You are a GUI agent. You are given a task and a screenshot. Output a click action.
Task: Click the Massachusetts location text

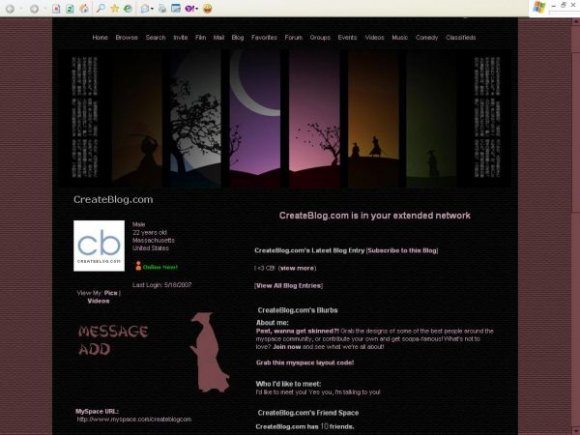[154, 240]
